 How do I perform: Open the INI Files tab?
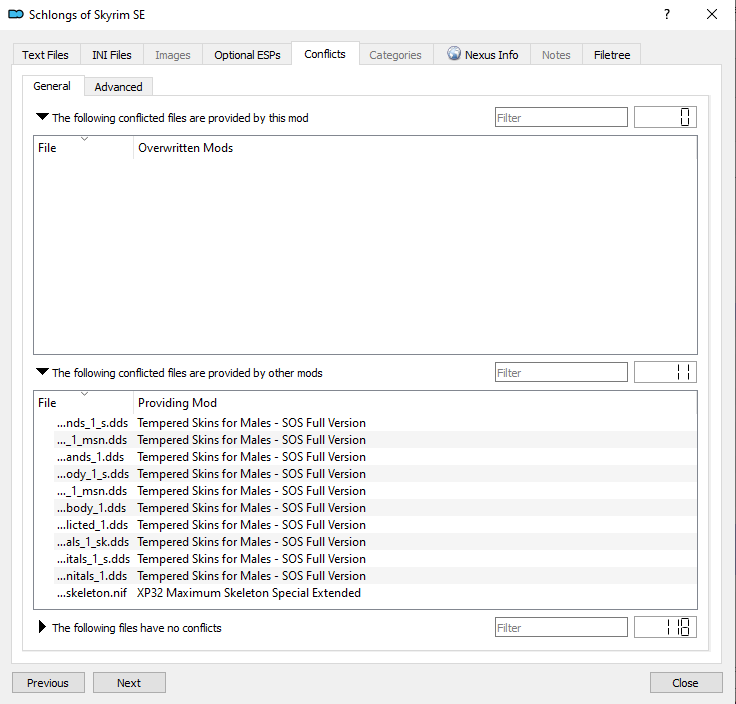(112, 55)
